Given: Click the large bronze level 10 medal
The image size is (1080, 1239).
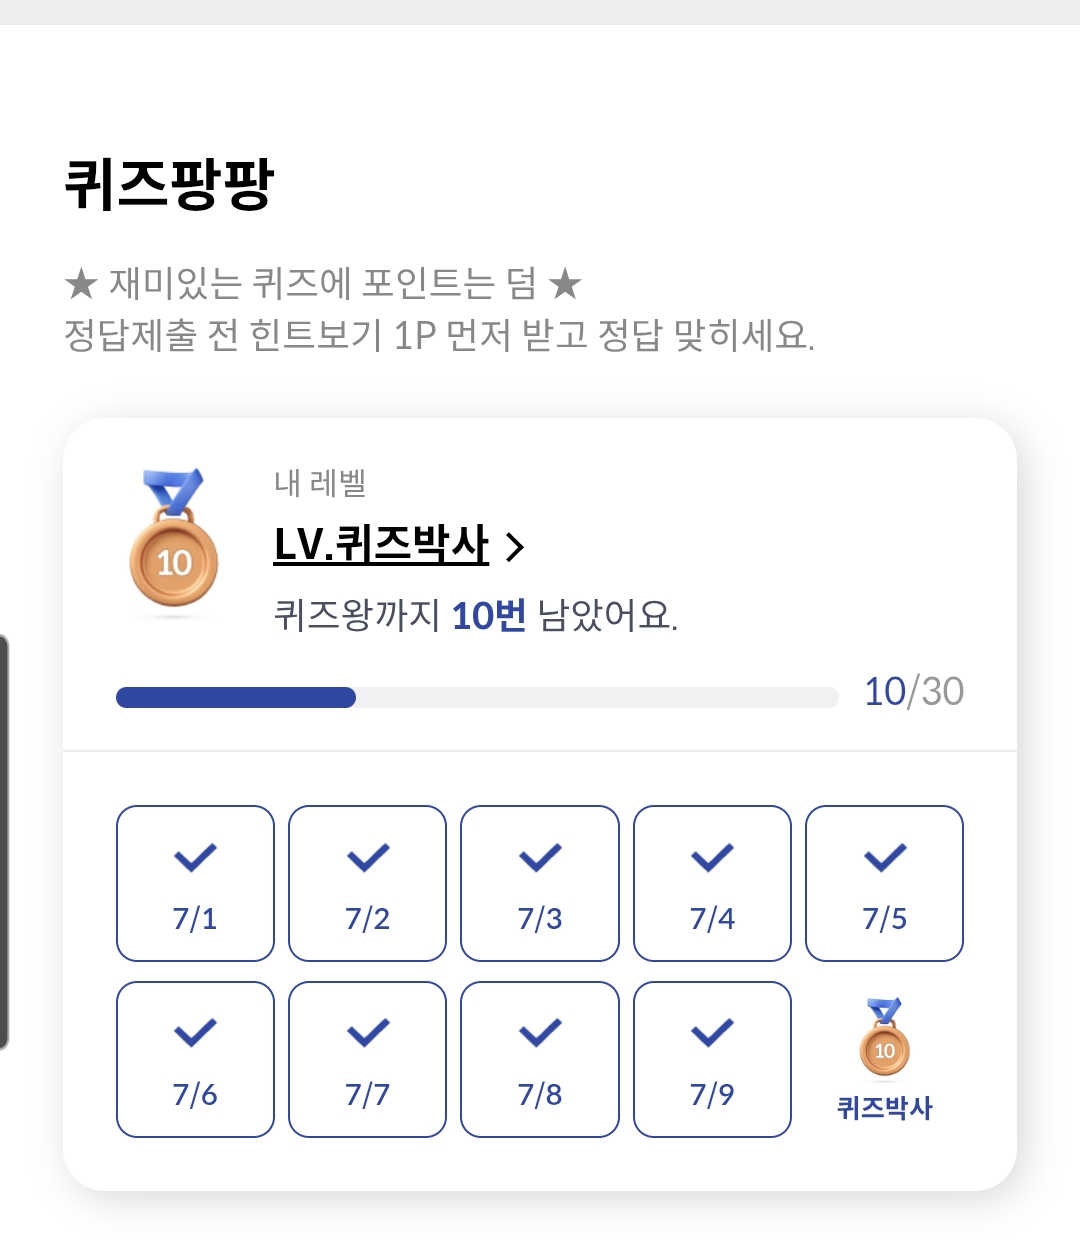Looking at the screenshot, I should coord(174,538).
